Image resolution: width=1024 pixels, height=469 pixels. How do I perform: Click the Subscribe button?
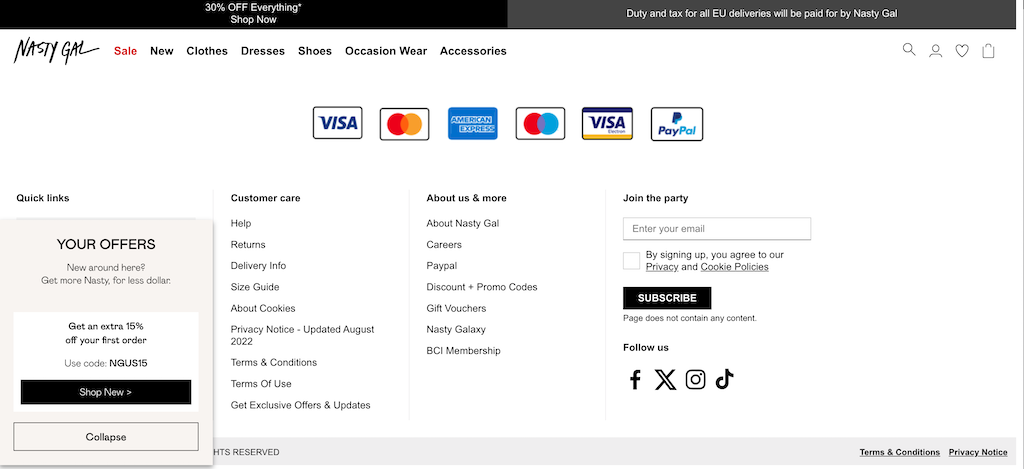click(667, 298)
